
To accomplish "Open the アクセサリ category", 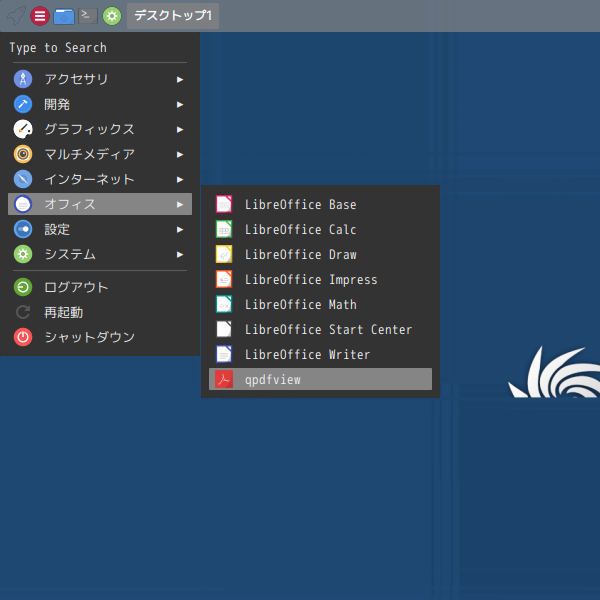I will pos(100,79).
